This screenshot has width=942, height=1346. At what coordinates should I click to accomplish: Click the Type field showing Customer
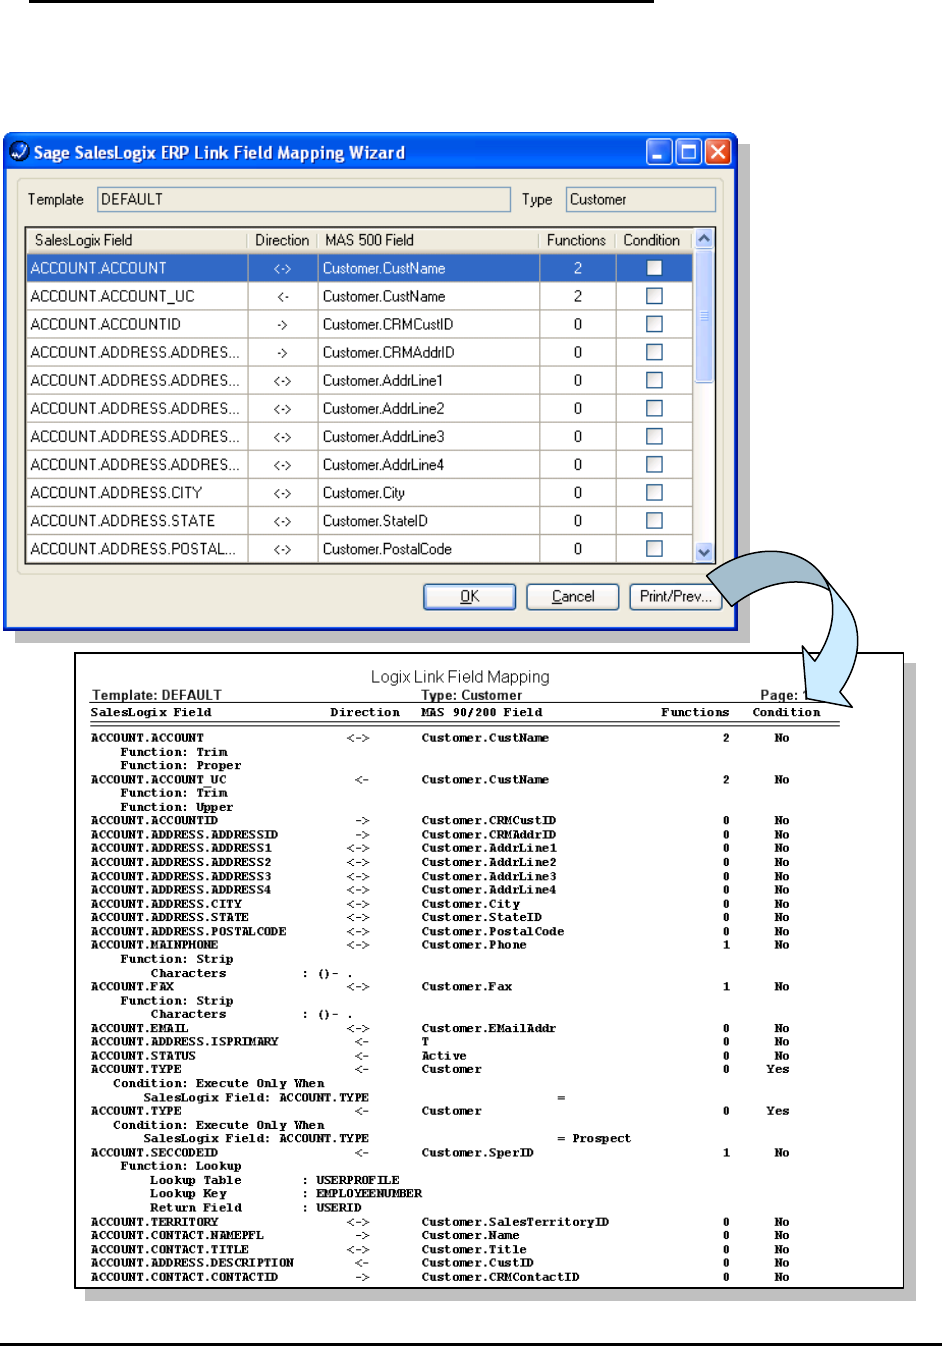click(x=641, y=199)
